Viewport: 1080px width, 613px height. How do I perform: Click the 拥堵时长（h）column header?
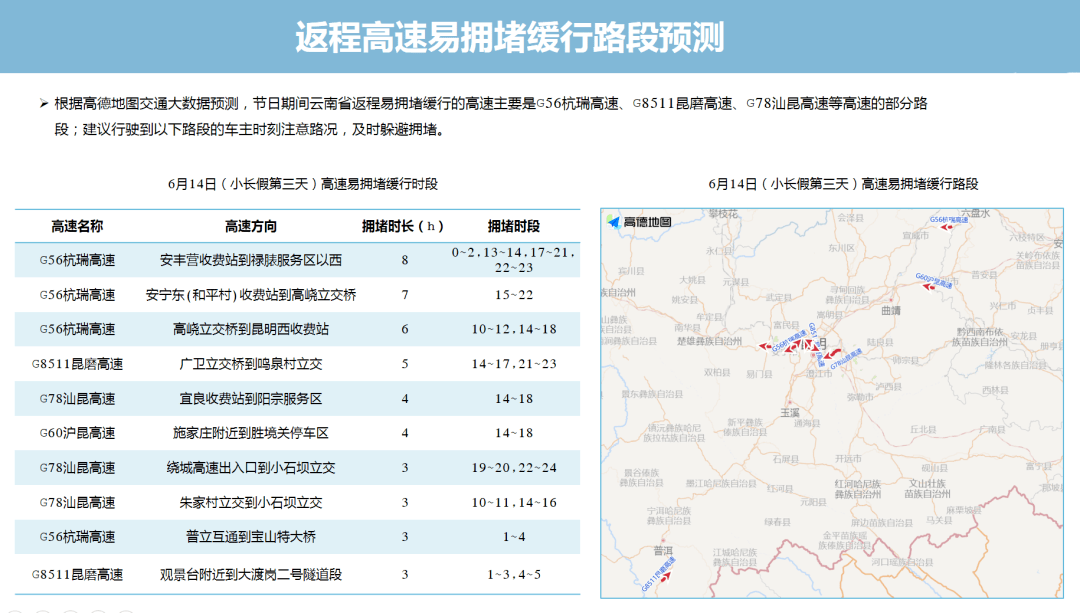tap(404, 226)
